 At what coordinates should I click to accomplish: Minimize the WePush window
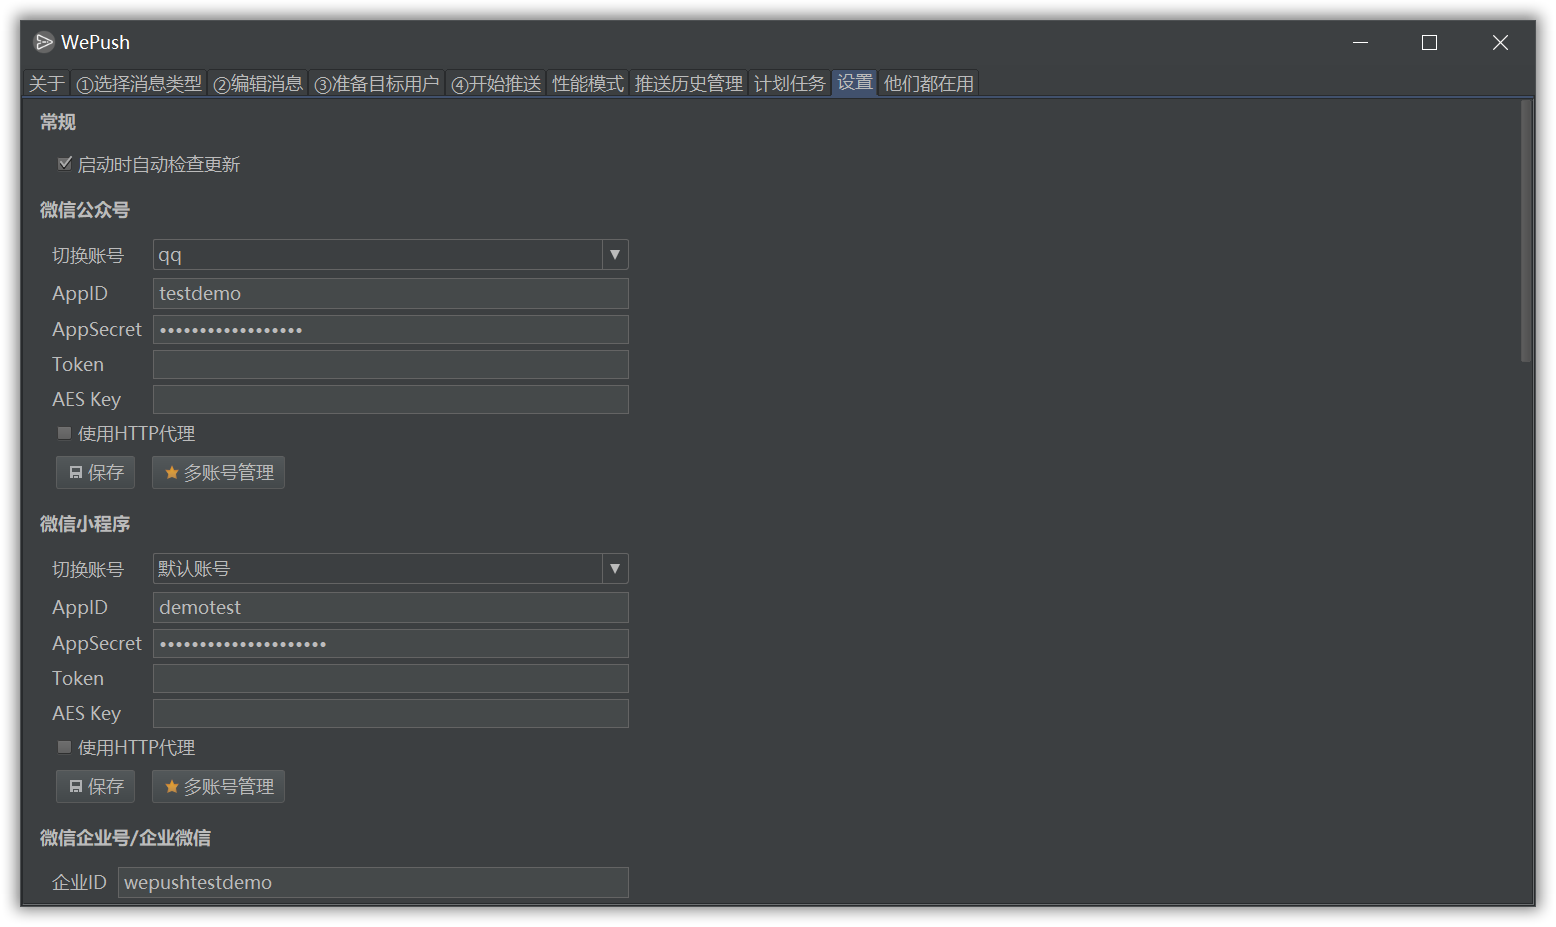[x=1361, y=42]
